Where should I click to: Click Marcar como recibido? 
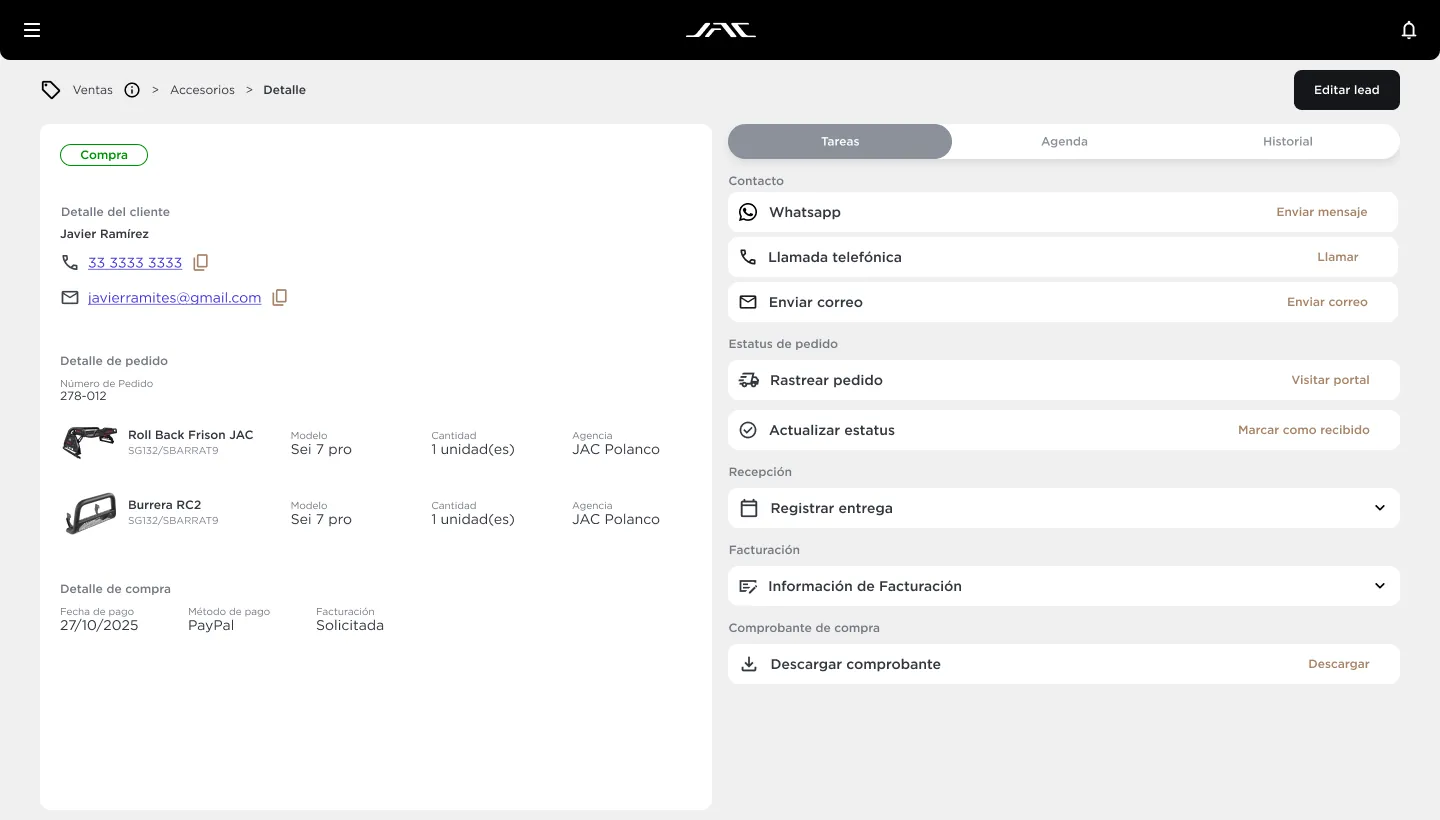[x=1304, y=430]
